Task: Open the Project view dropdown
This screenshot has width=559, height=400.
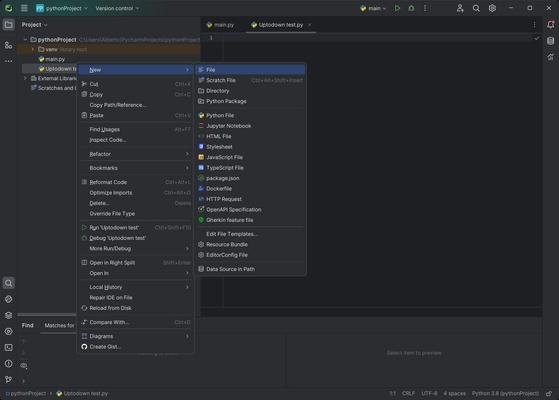Action: point(35,25)
